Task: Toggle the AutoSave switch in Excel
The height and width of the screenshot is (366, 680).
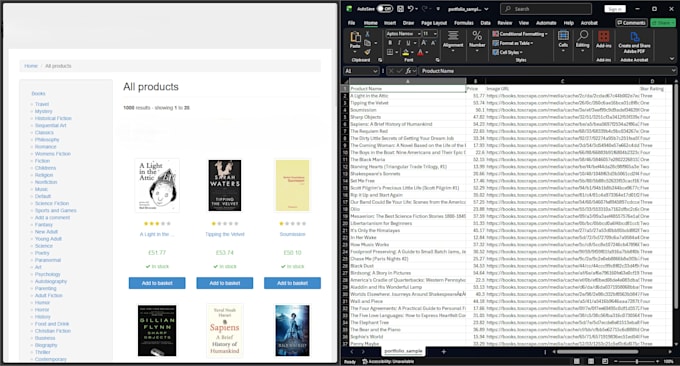Action: 385,9
